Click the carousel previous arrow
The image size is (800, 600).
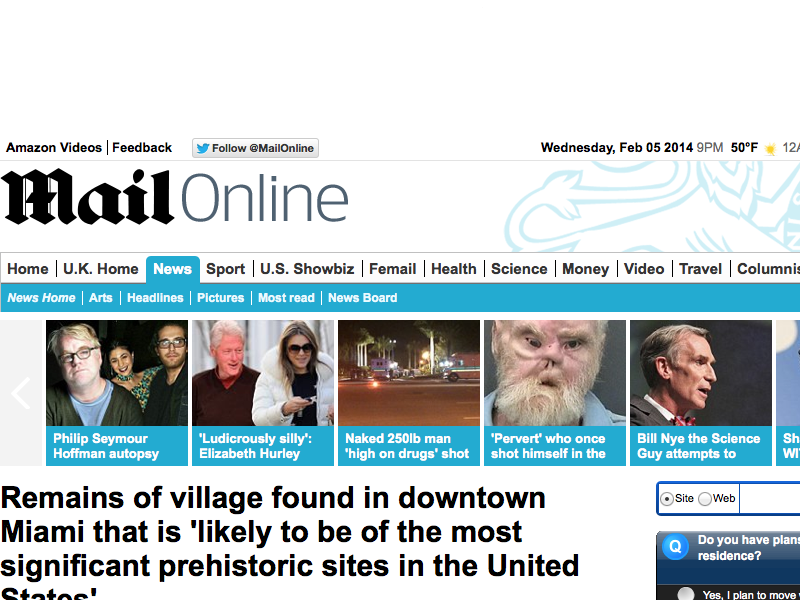(x=21, y=393)
